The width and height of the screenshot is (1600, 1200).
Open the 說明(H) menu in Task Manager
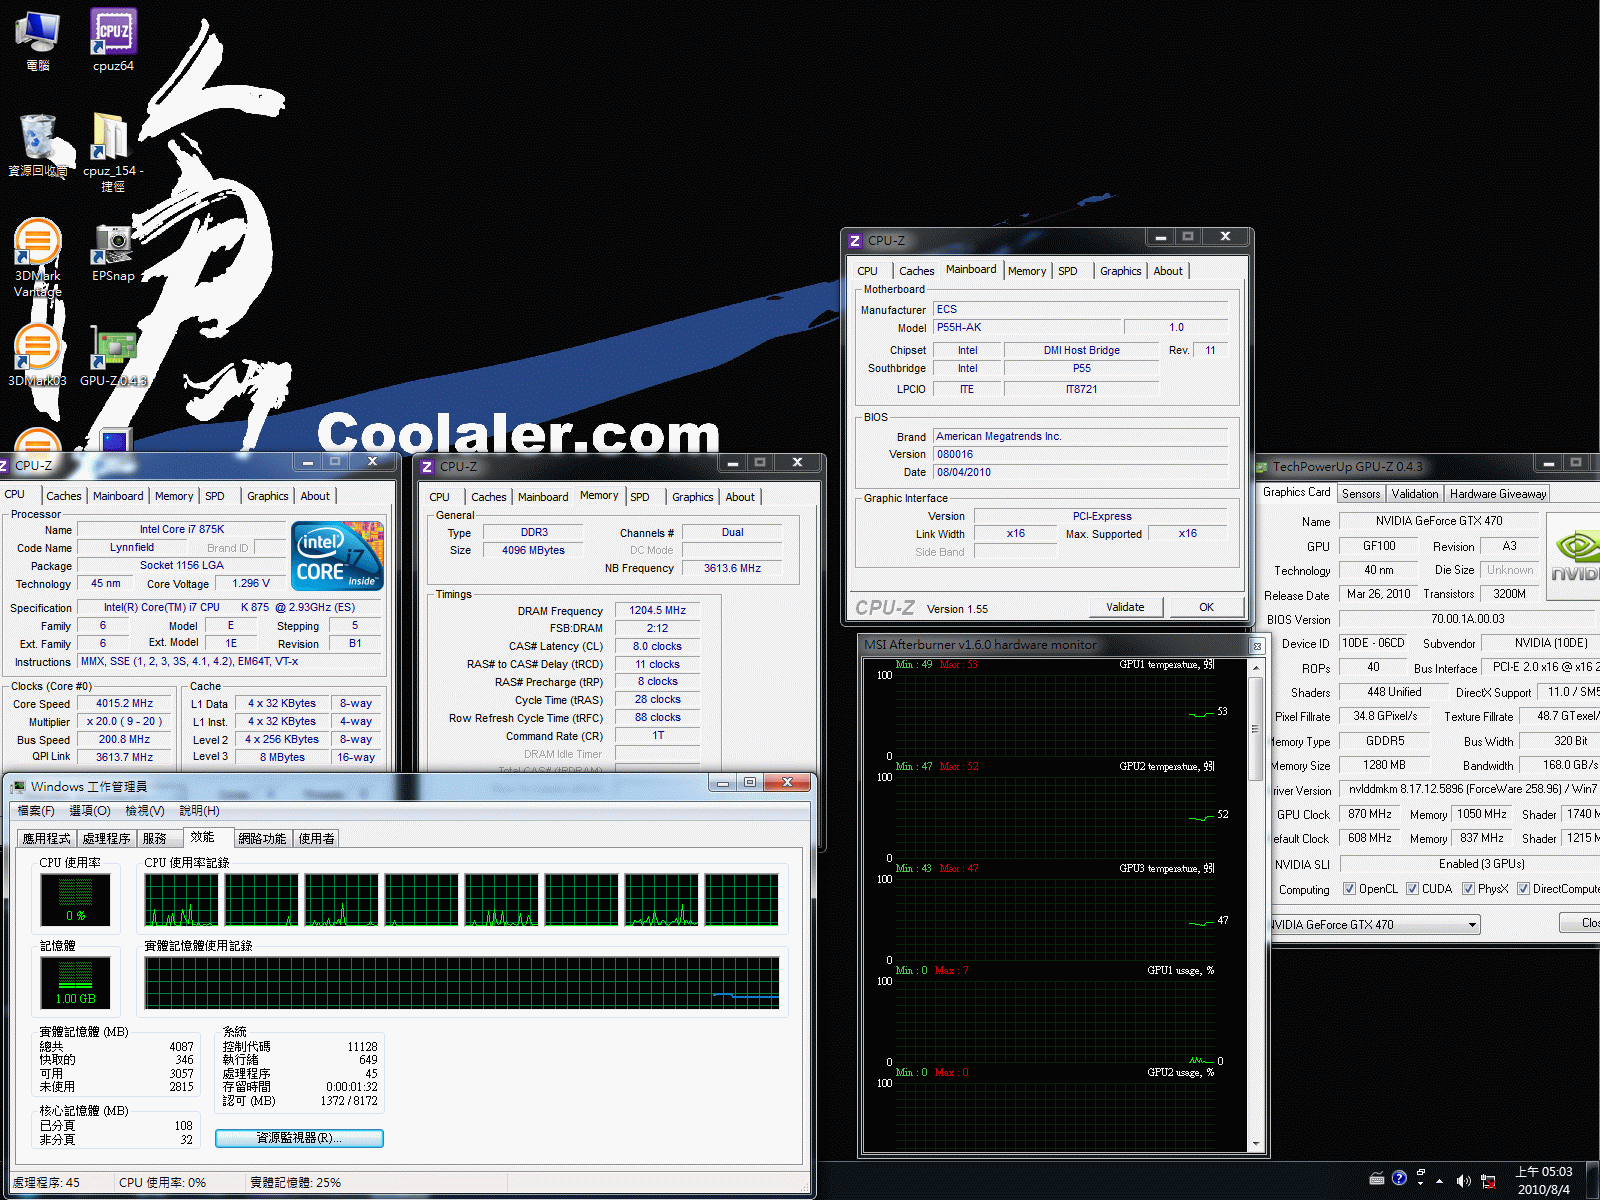[199, 811]
